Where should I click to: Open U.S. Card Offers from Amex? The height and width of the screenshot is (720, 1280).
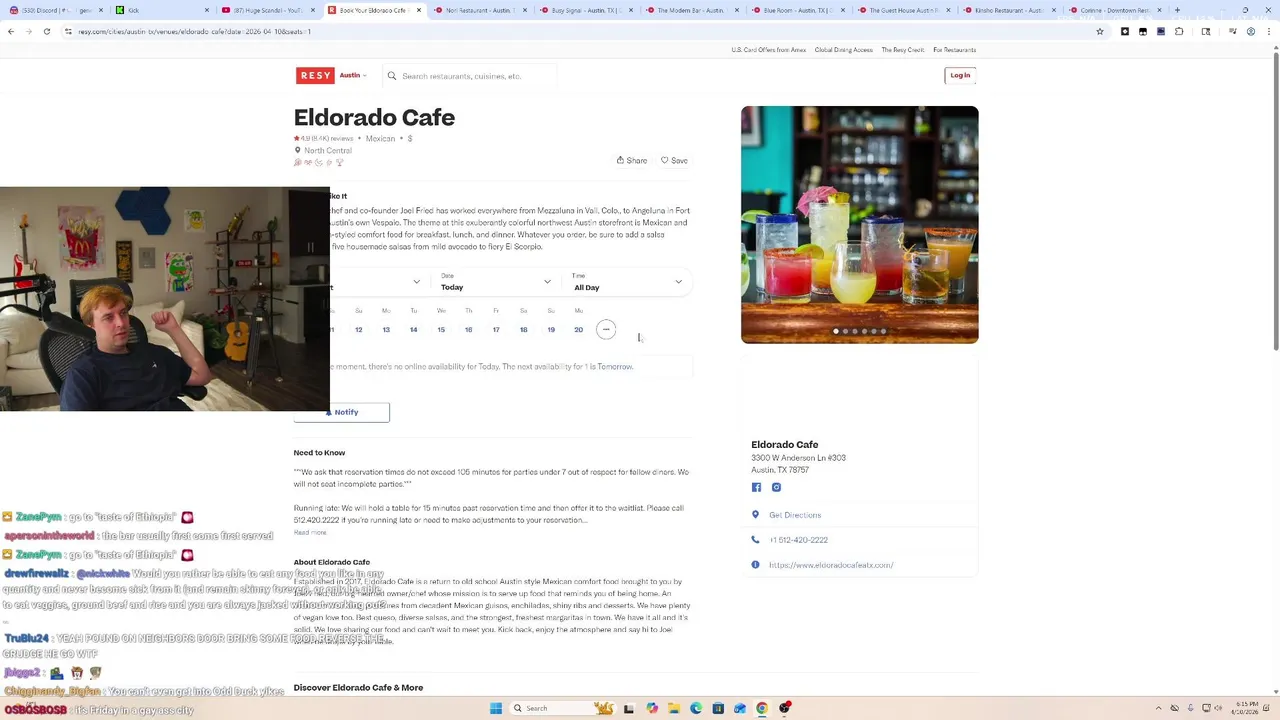[x=768, y=49]
